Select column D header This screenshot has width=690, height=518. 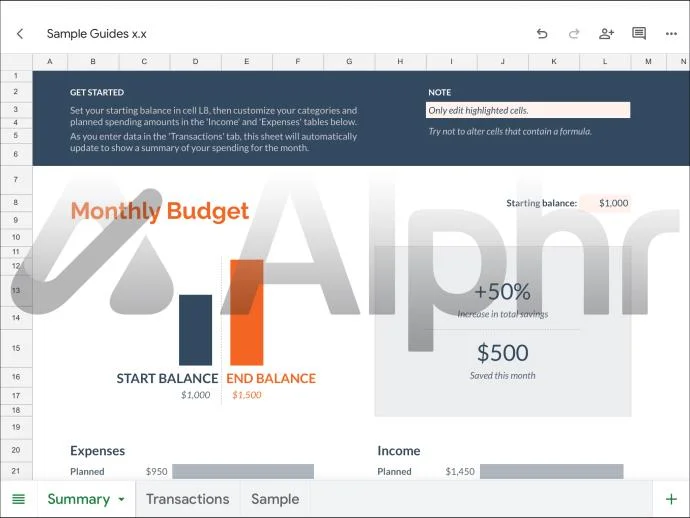[x=195, y=62]
